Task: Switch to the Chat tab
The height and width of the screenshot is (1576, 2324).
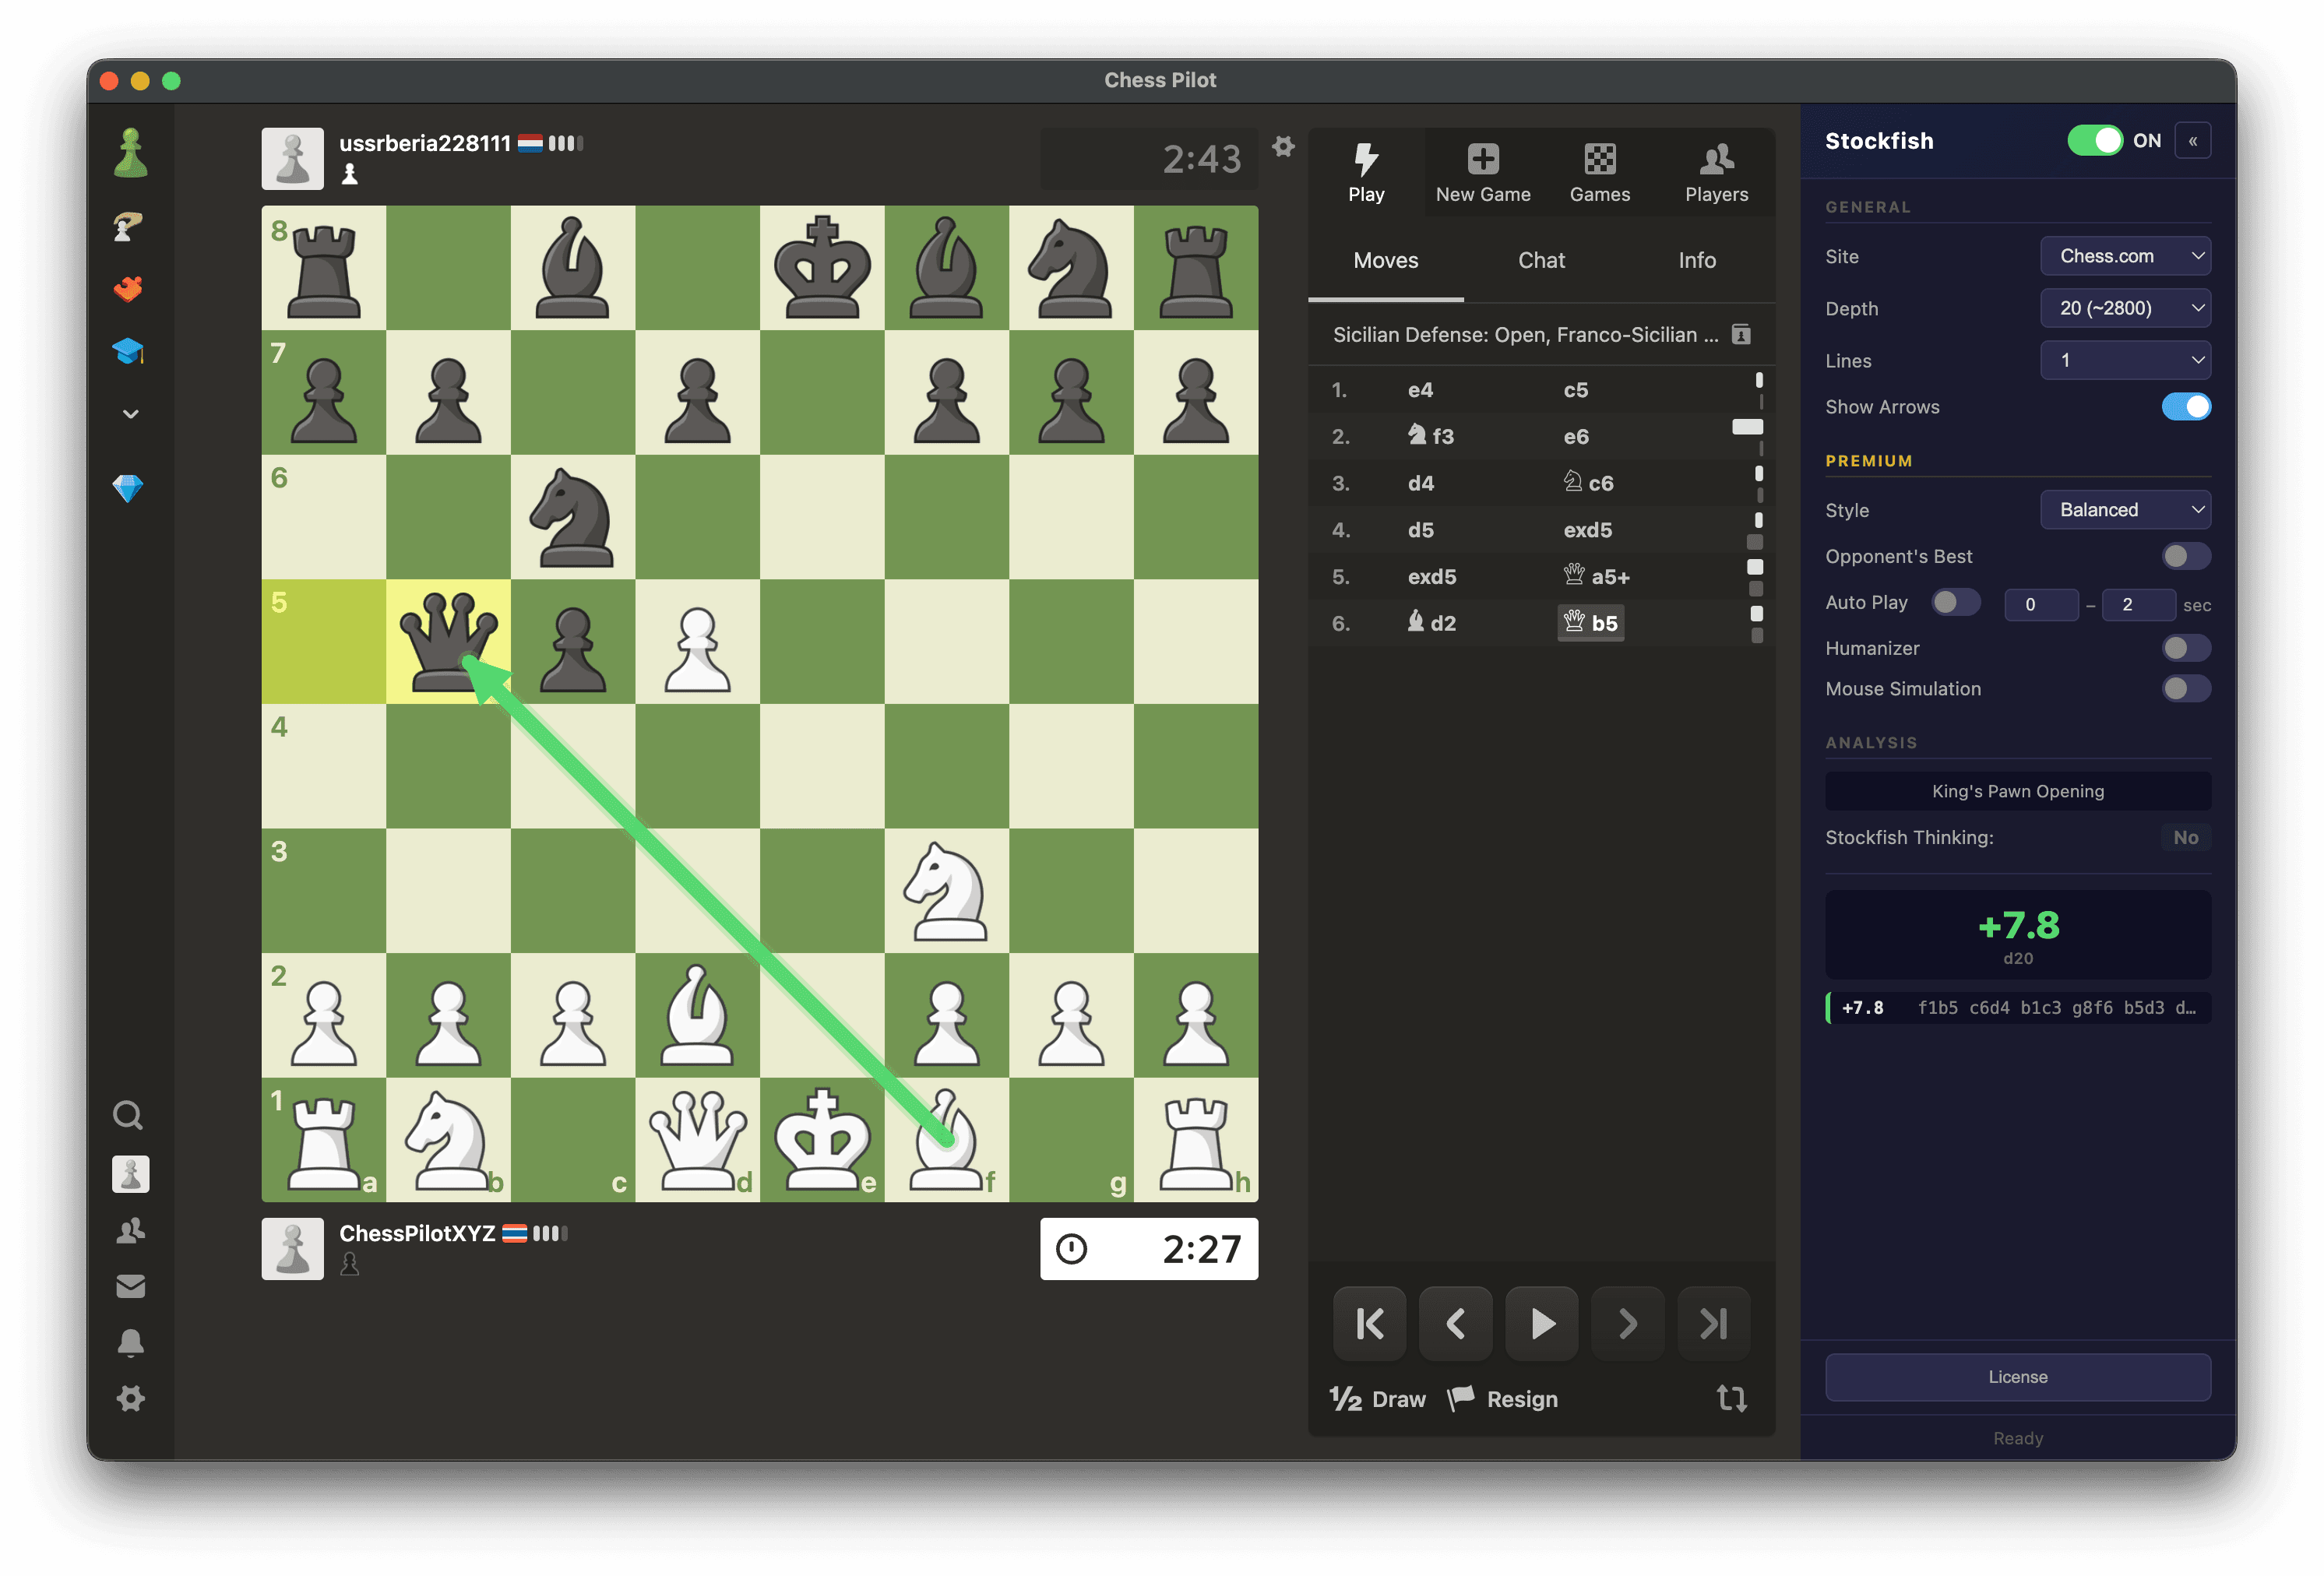Action: click(1541, 260)
